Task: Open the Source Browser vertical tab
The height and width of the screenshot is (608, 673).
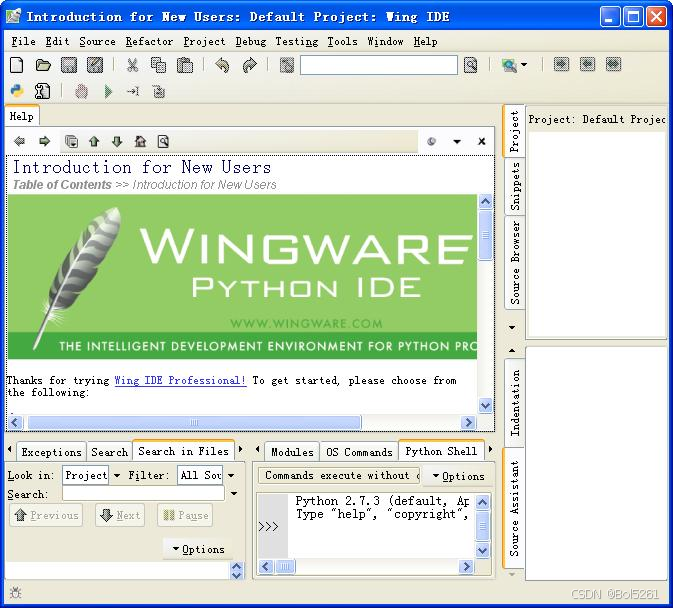Action: click(515, 263)
